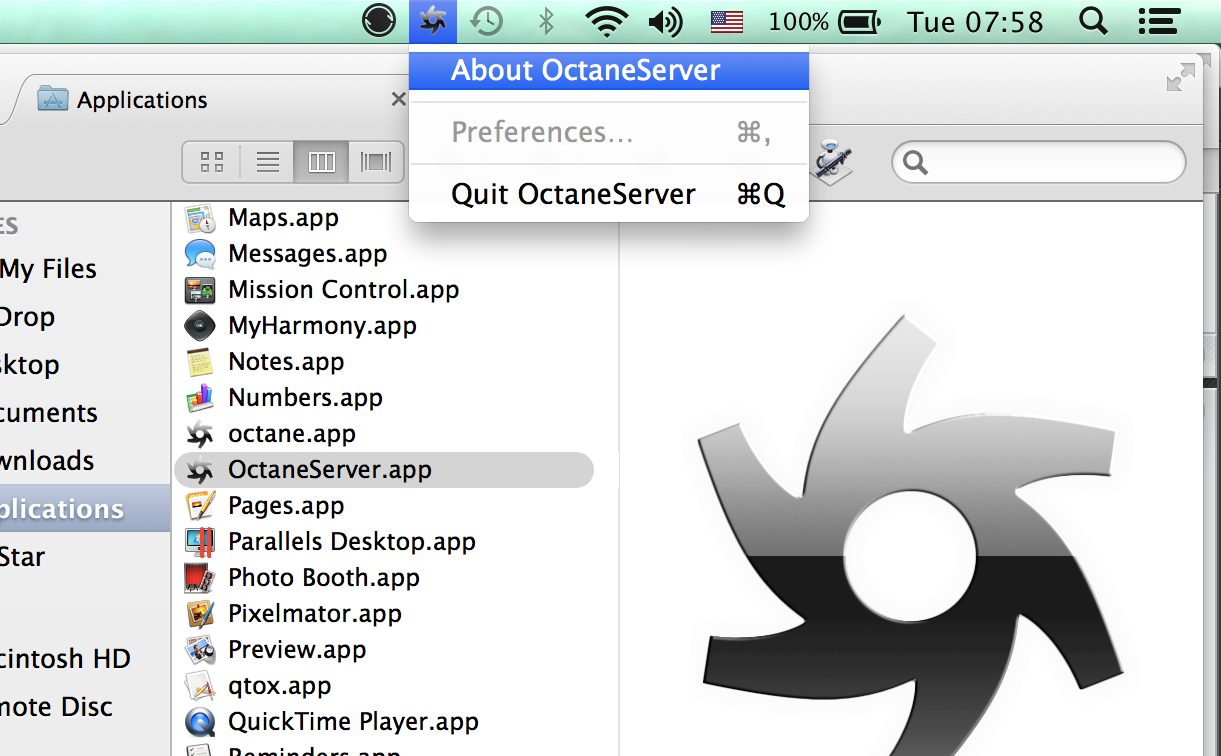Select Preview.app icon

(200, 650)
